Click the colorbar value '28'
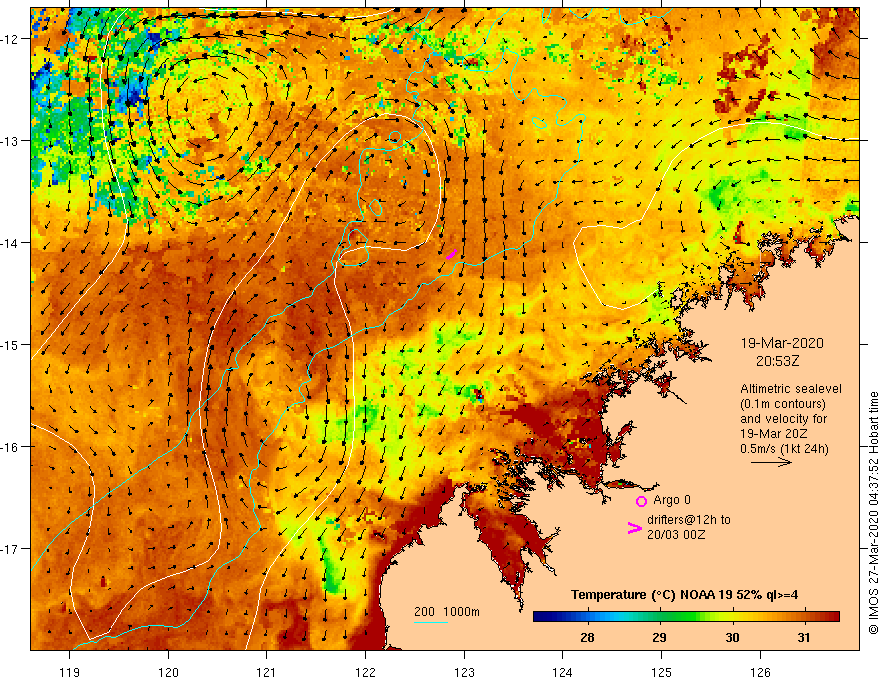The image size is (880, 680). tap(588, 637)
